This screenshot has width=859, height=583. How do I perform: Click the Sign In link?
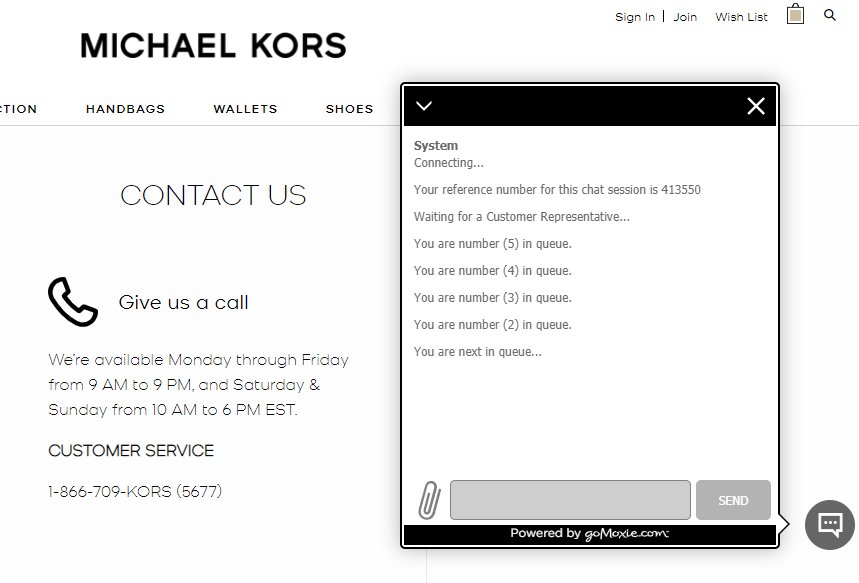(635, 17)
